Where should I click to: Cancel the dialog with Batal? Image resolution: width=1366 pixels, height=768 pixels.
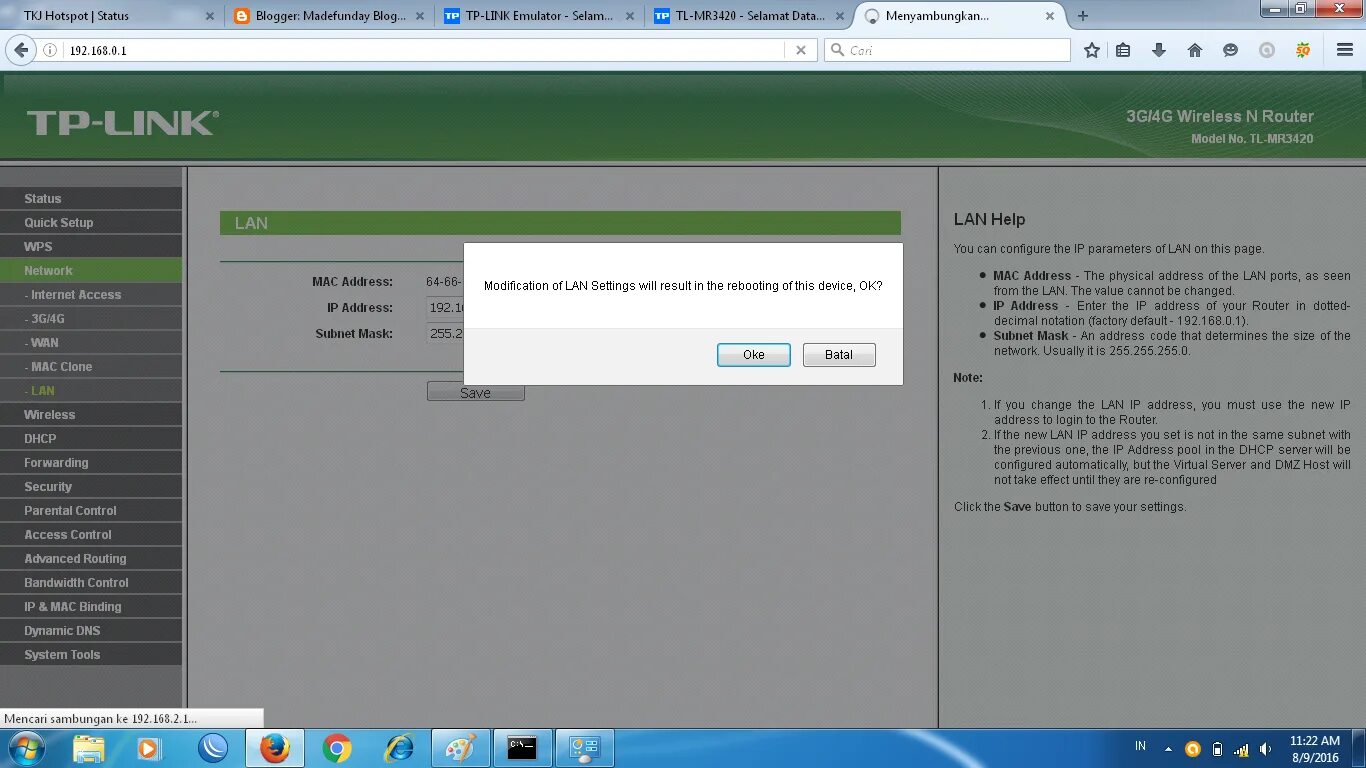[839, 355]
